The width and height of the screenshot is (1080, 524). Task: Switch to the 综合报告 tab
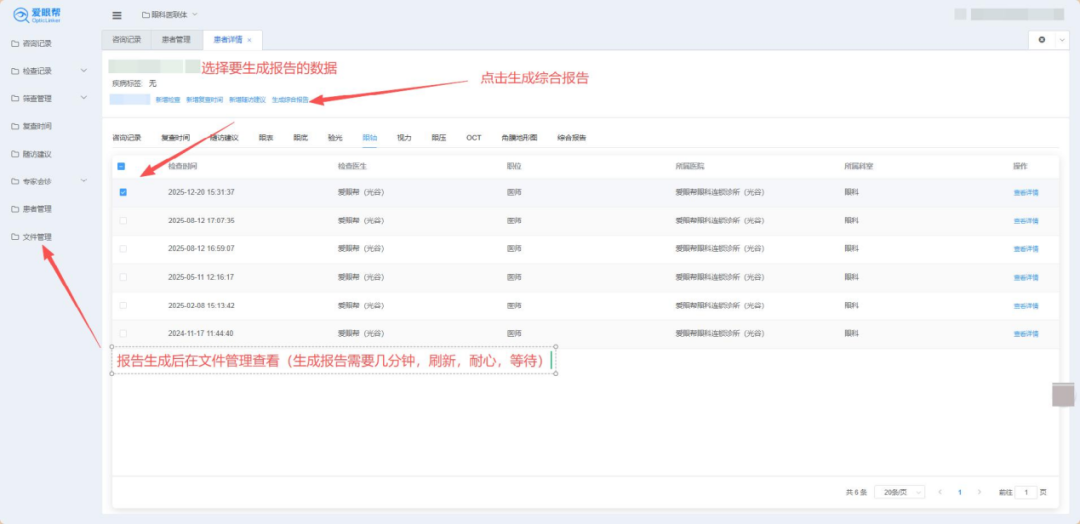571,137
